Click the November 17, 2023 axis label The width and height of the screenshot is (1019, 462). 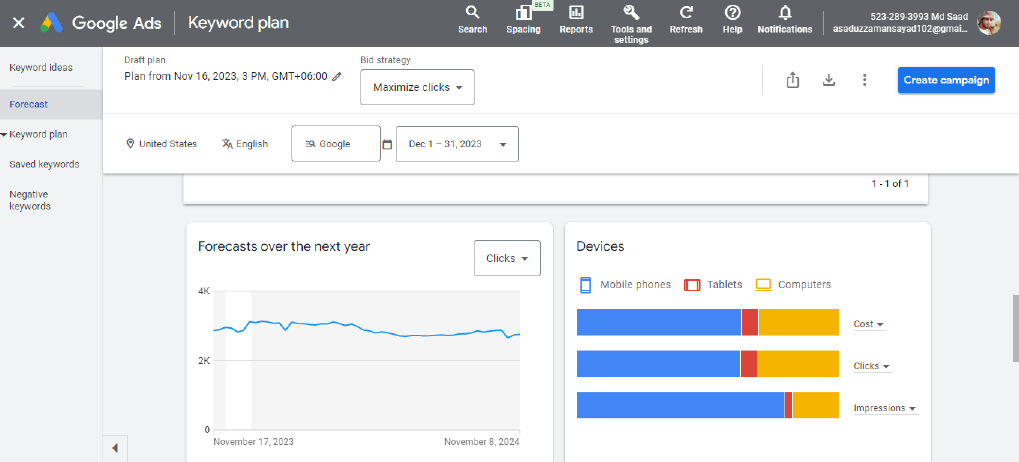pos(253,442)
